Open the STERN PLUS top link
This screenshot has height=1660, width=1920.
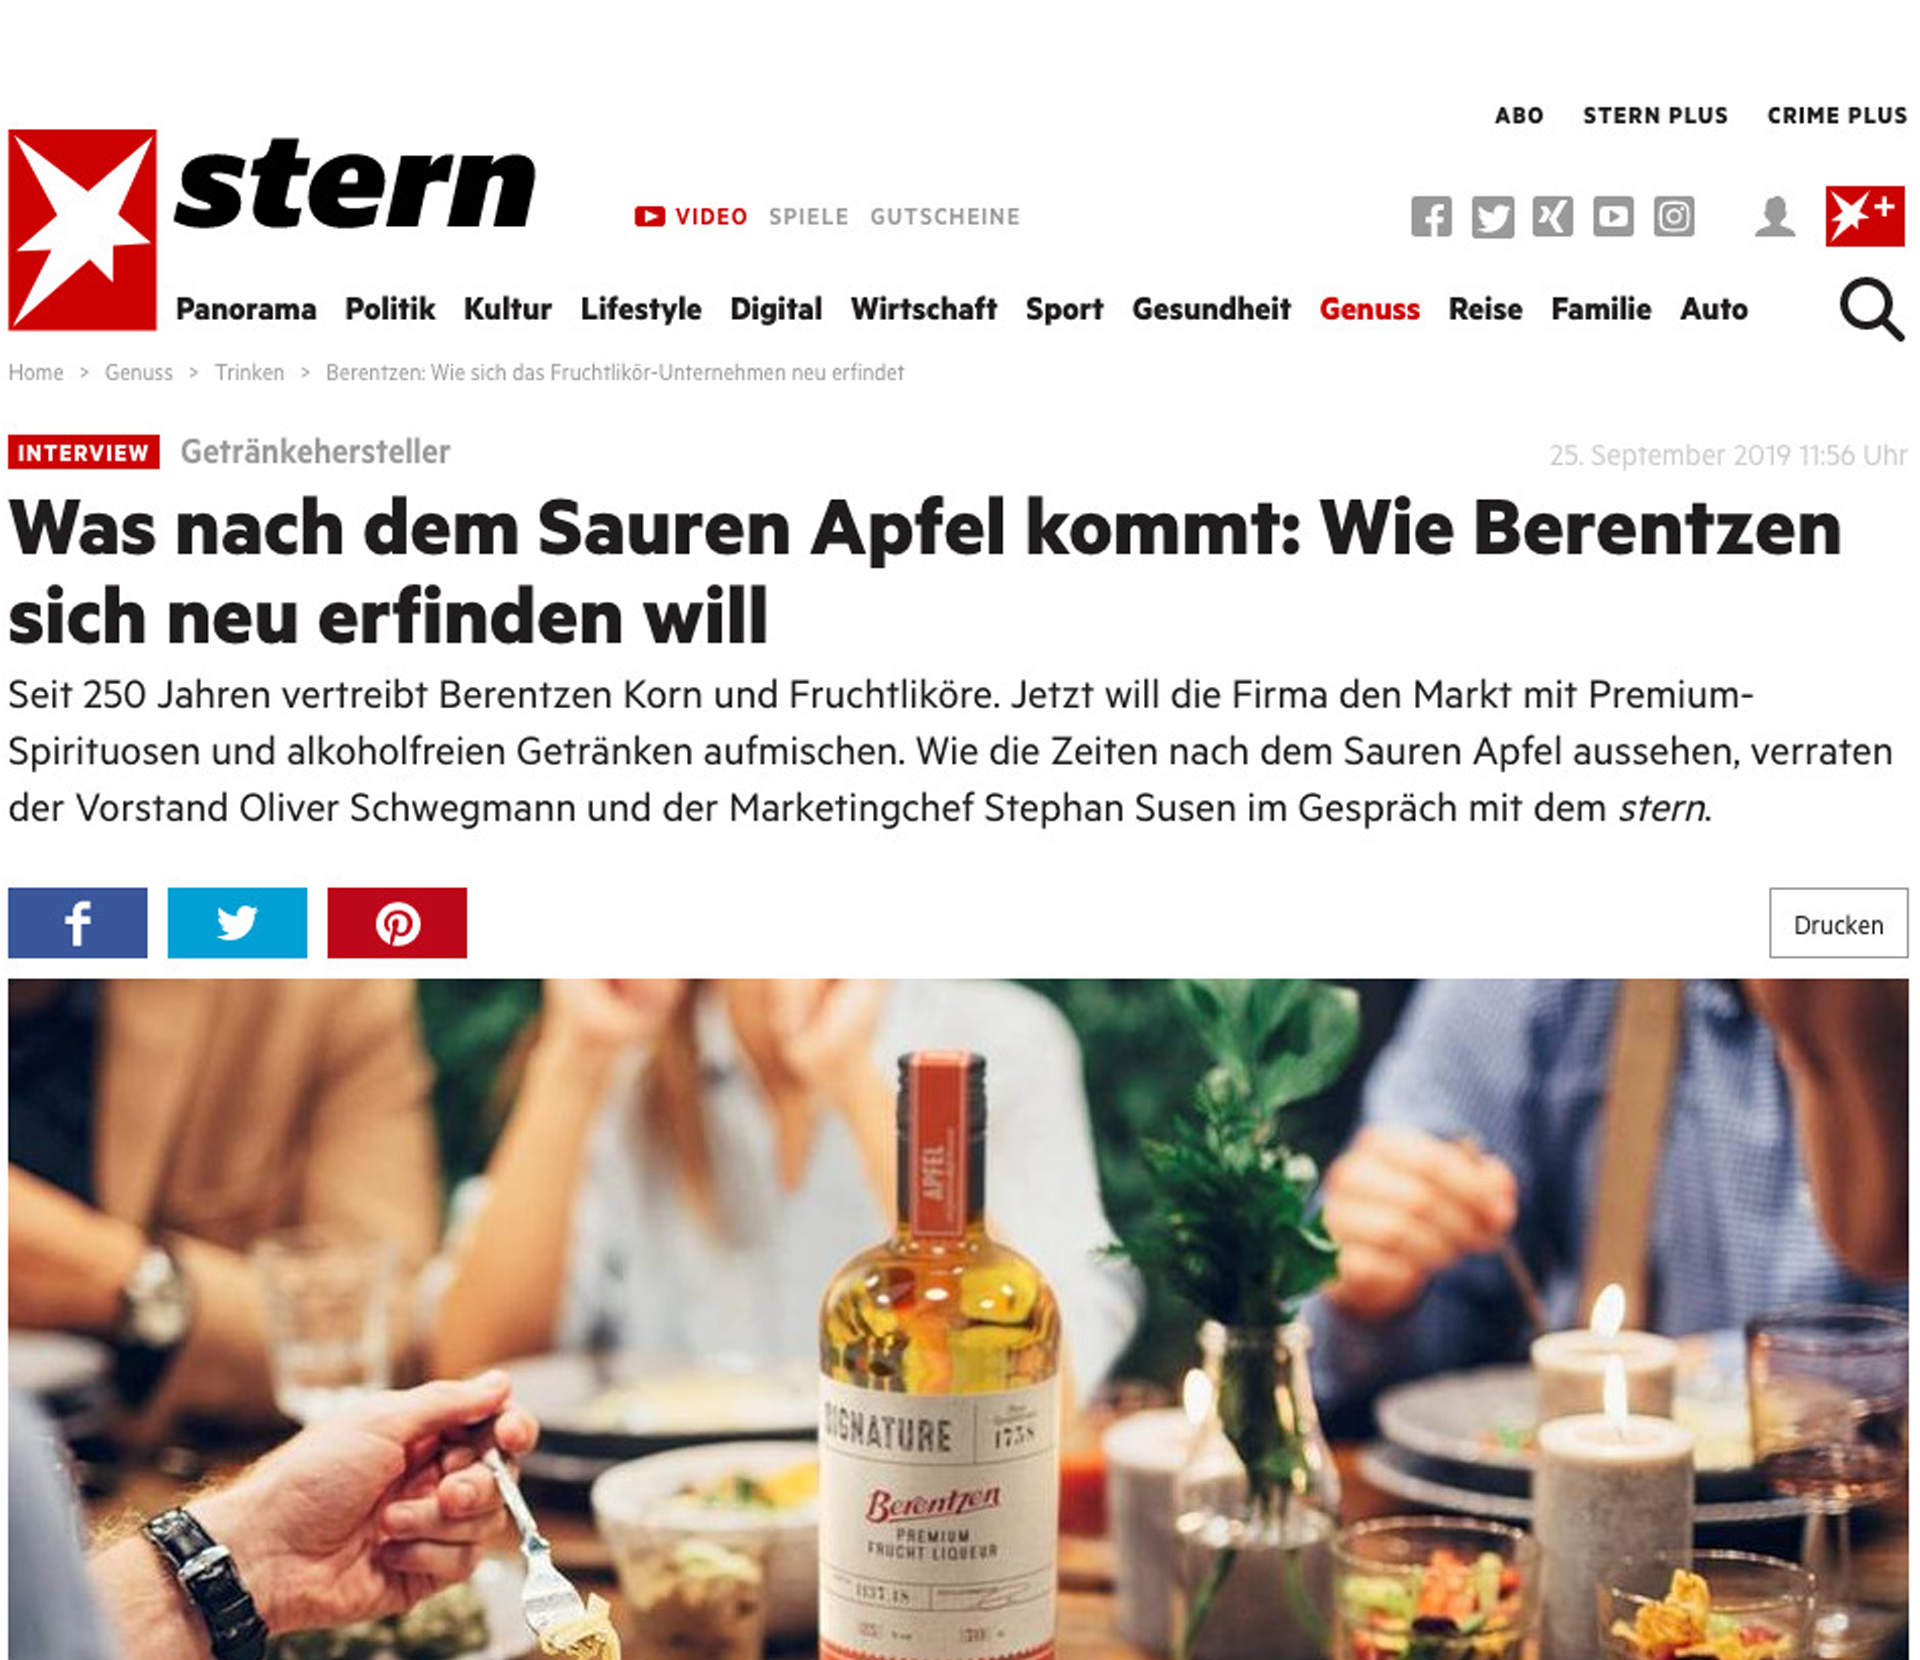1655,116
